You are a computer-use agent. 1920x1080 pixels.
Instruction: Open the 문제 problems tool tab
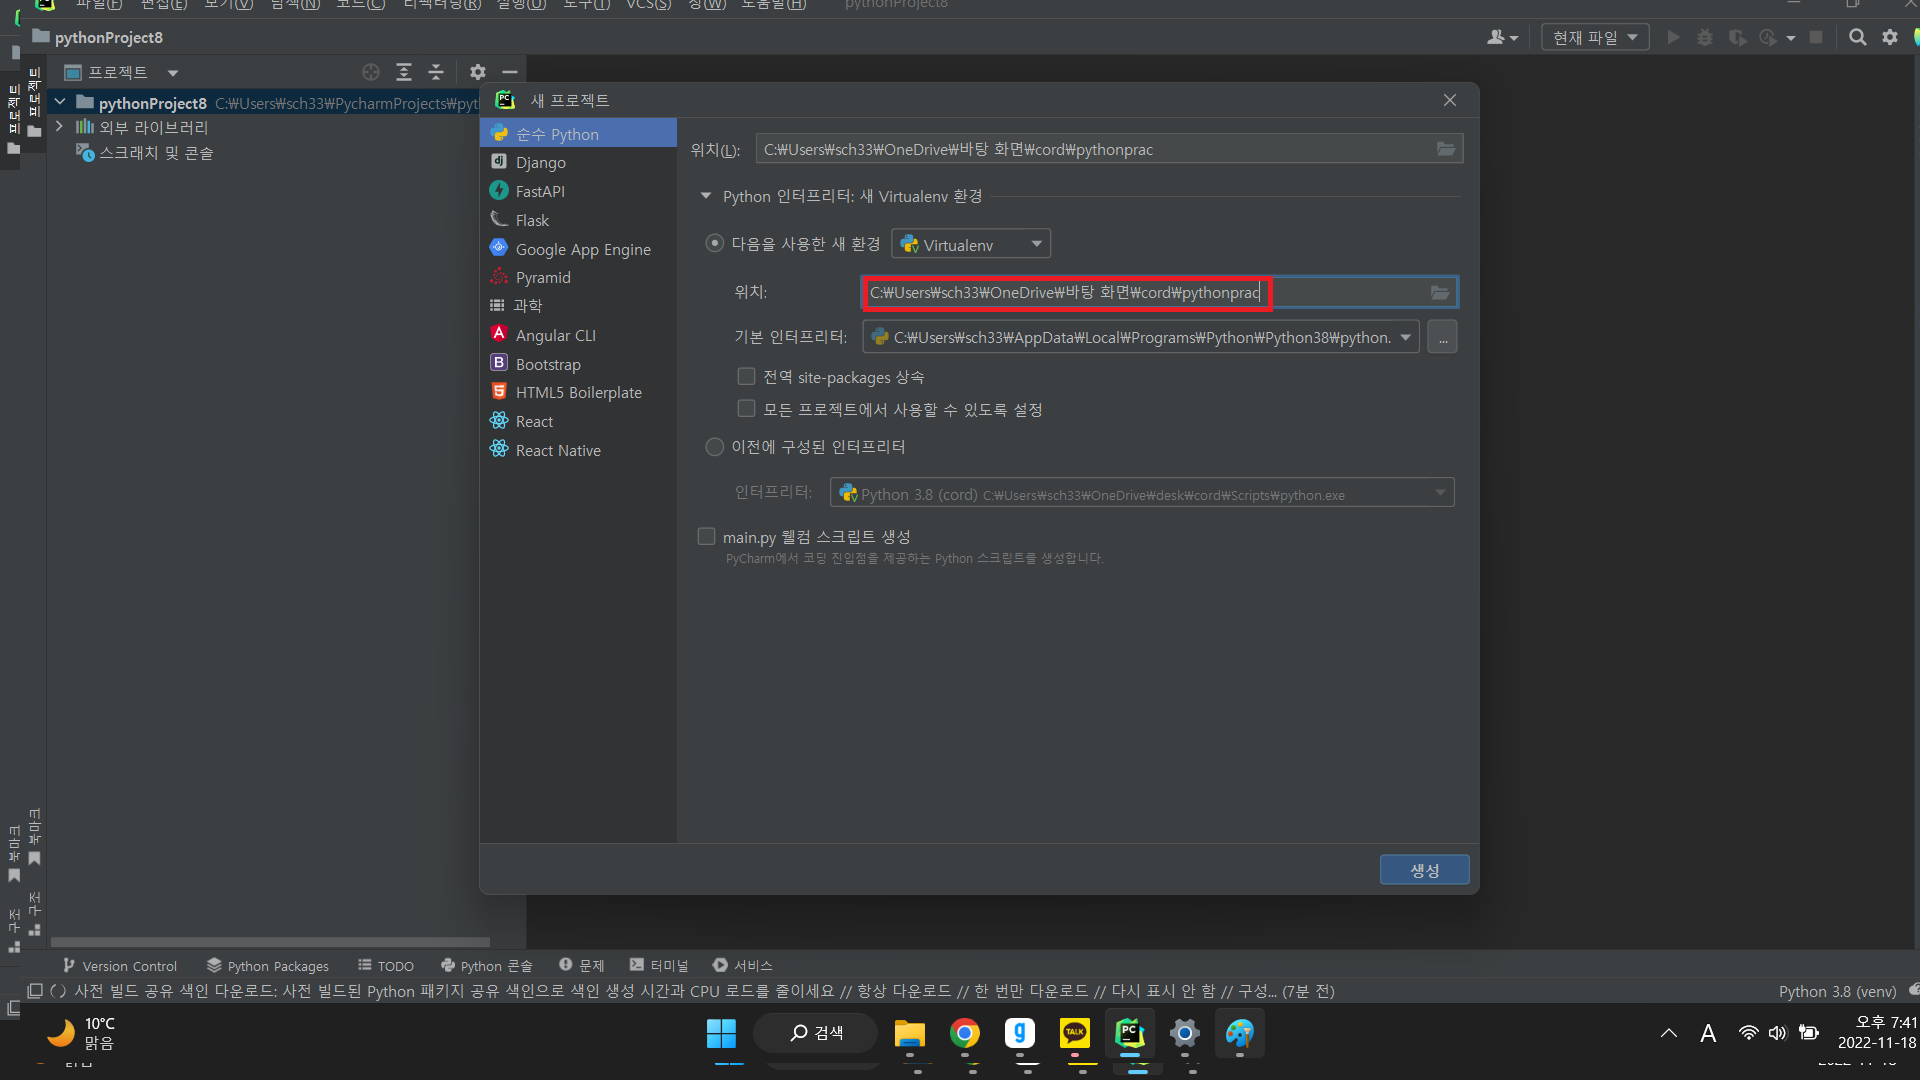[x=582, y=966]
